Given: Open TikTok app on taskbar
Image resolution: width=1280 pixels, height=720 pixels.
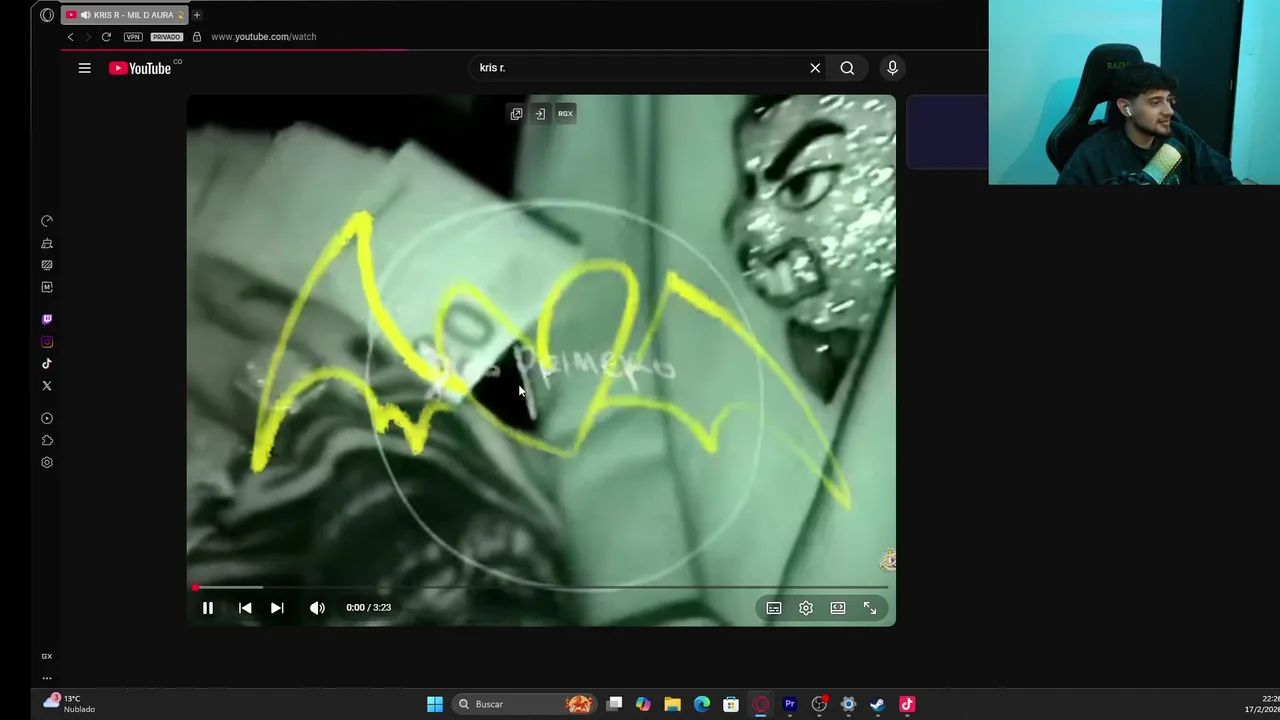Looking at the screenshot, I should 907,704.
